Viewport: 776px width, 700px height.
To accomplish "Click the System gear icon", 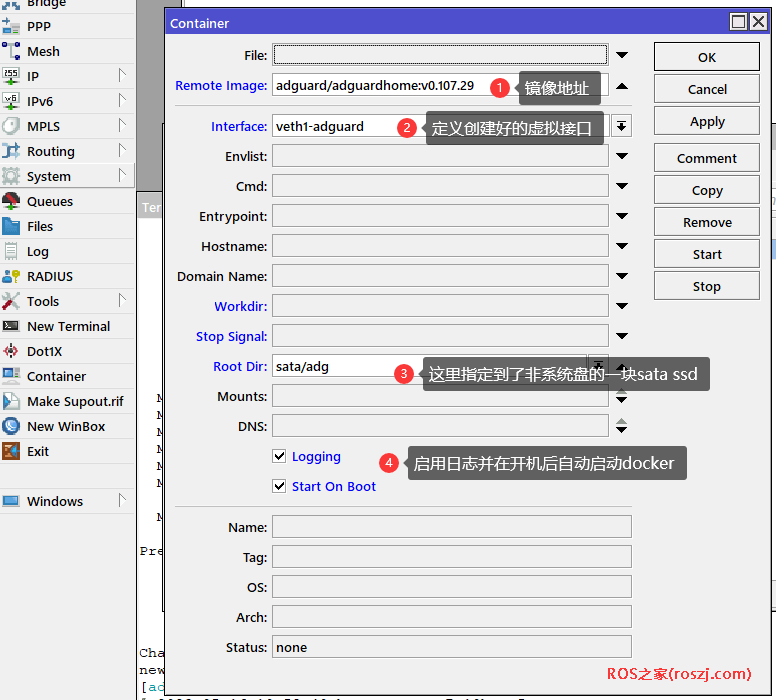I will (11, 176).
